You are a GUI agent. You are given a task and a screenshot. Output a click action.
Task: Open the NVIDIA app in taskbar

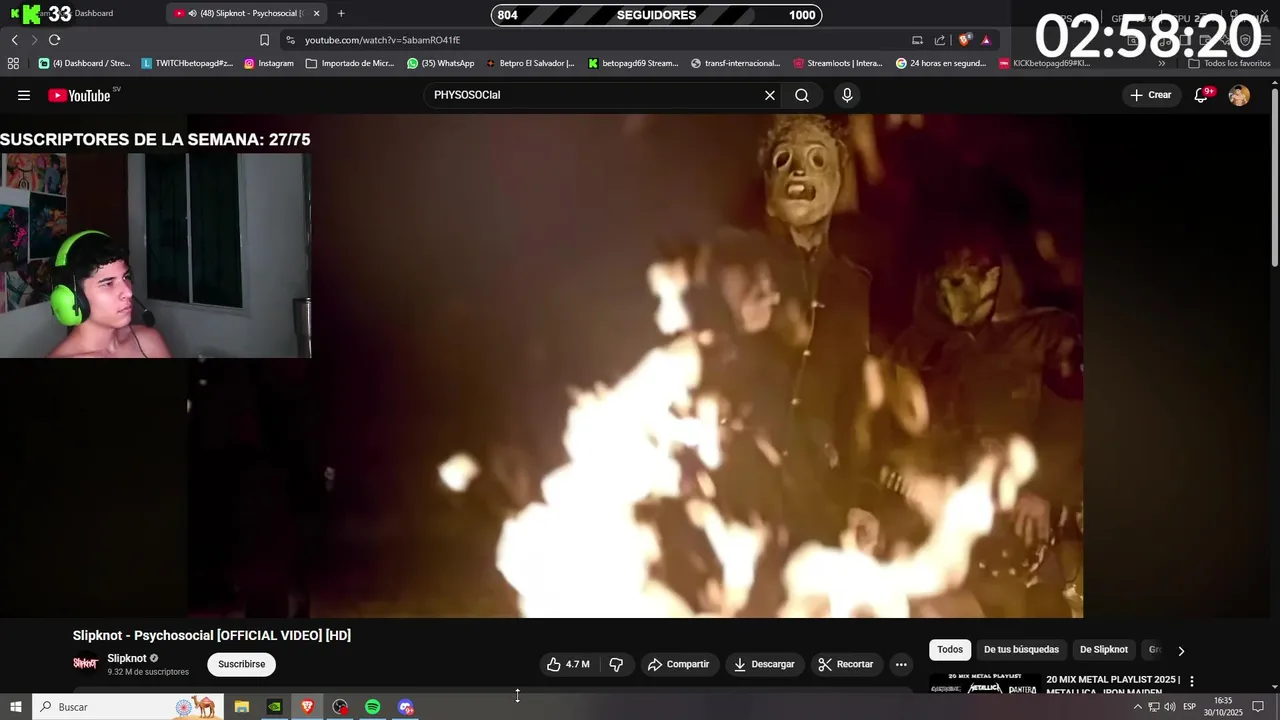point(275,707)
